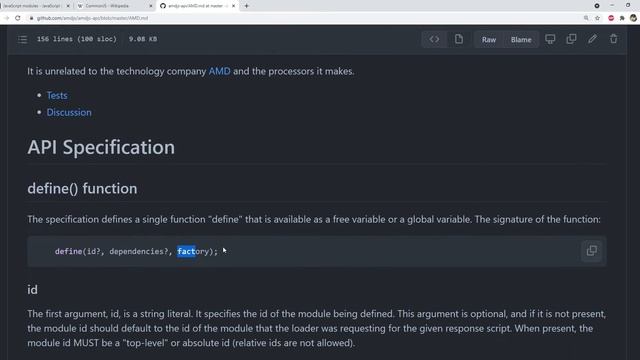The image size is (640, 360).
Task: Click the 9.08 KB file size
Action: point(143,39)
